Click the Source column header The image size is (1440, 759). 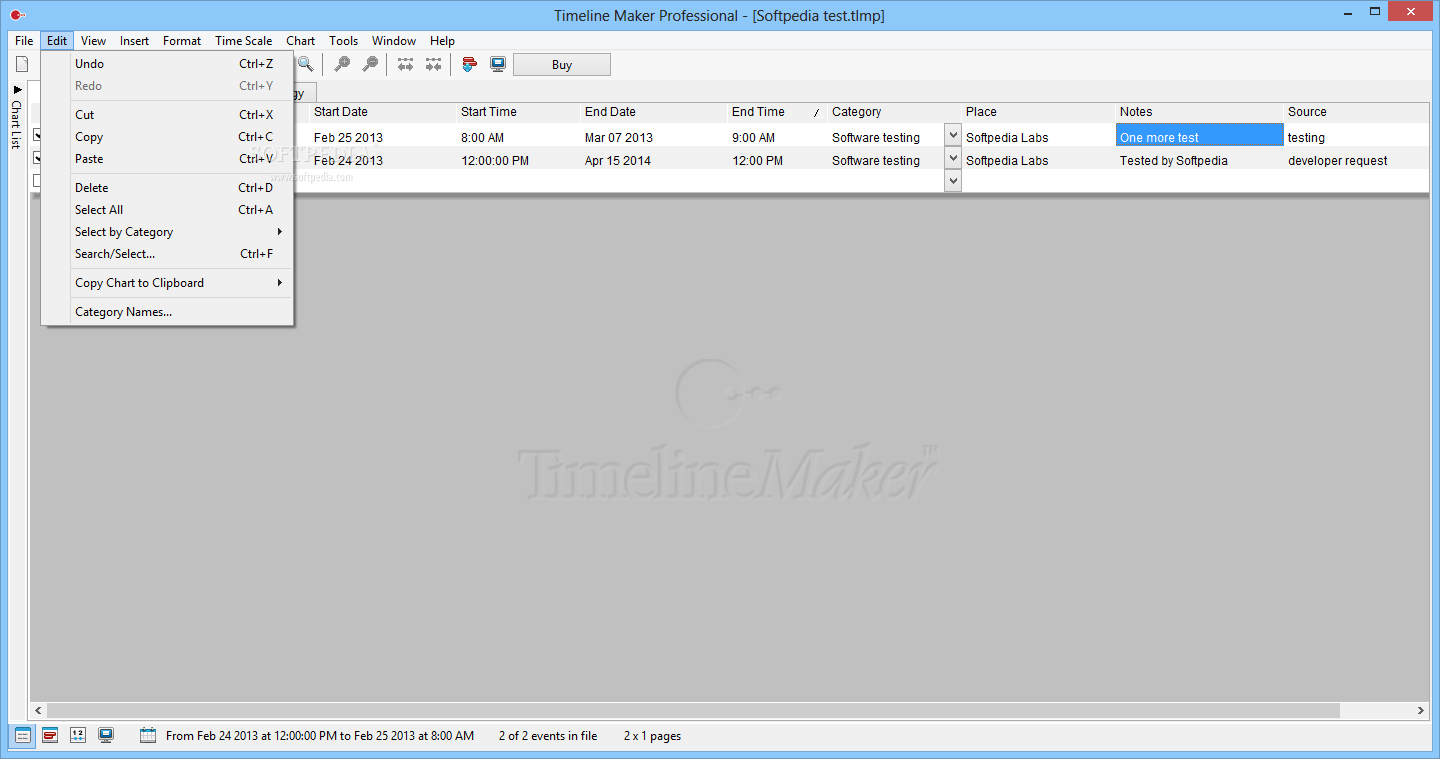(1356, 112)
